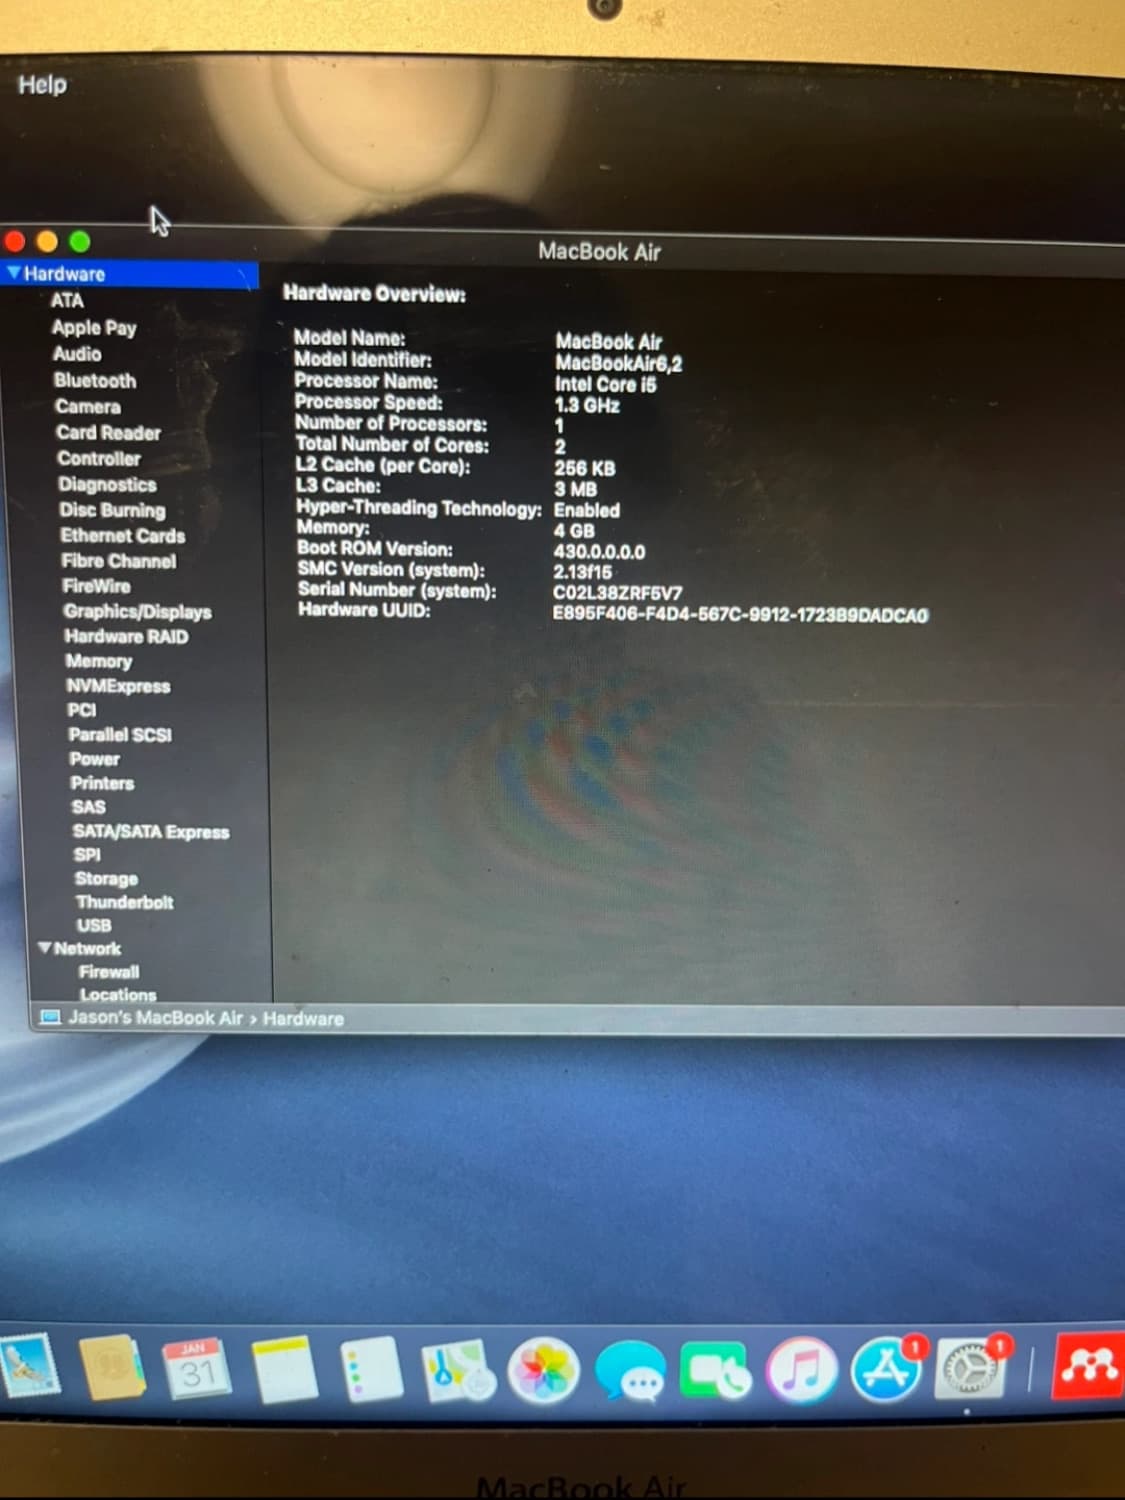
Task: Click the SMC version value 2.13f15
Action: [x=582, y=572]
